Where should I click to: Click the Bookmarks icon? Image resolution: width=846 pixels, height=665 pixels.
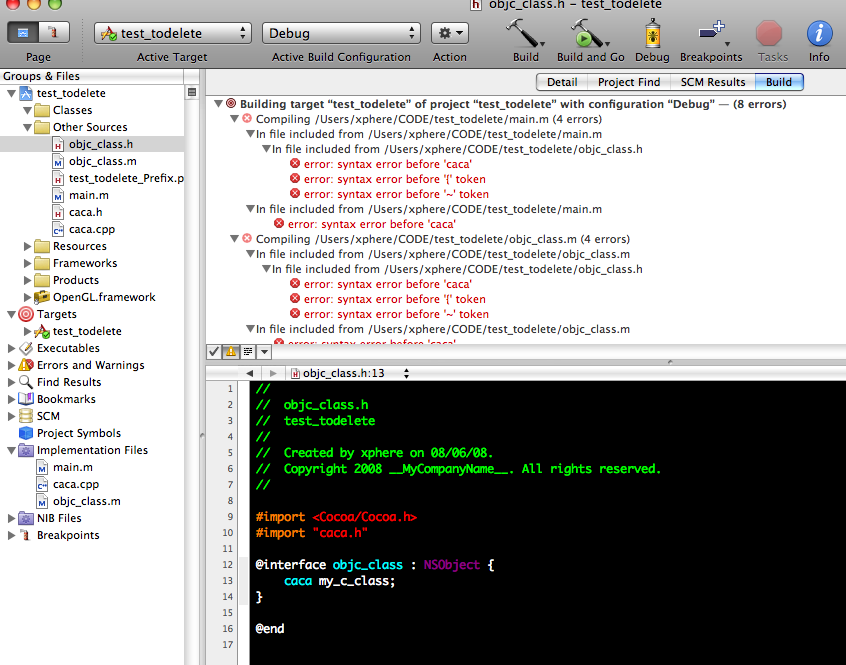(26, 399)
